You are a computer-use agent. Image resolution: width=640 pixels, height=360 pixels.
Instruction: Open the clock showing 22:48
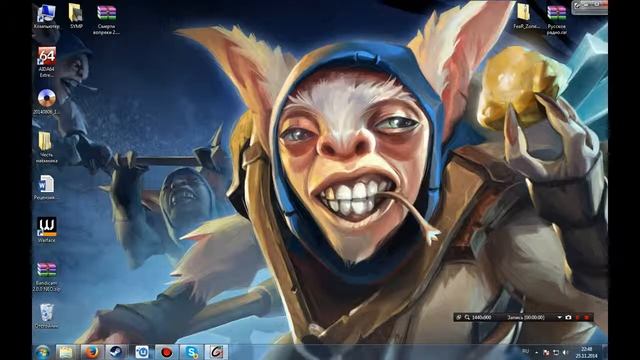click(x=587, y=352)
